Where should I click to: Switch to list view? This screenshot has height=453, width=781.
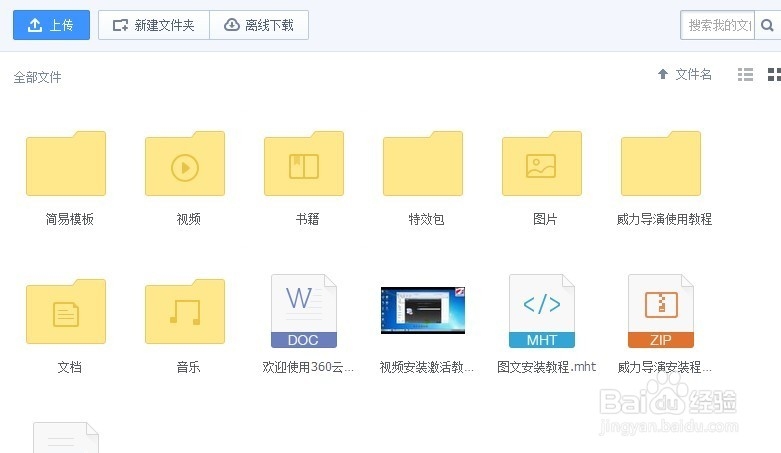tap(745, 75)
